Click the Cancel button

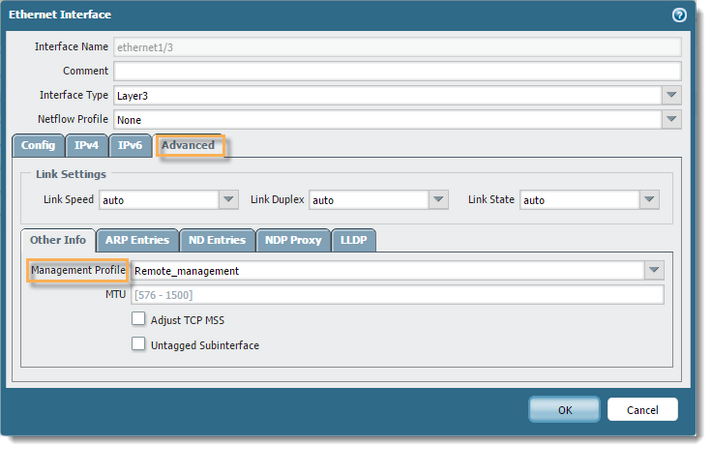pos(642,410)
